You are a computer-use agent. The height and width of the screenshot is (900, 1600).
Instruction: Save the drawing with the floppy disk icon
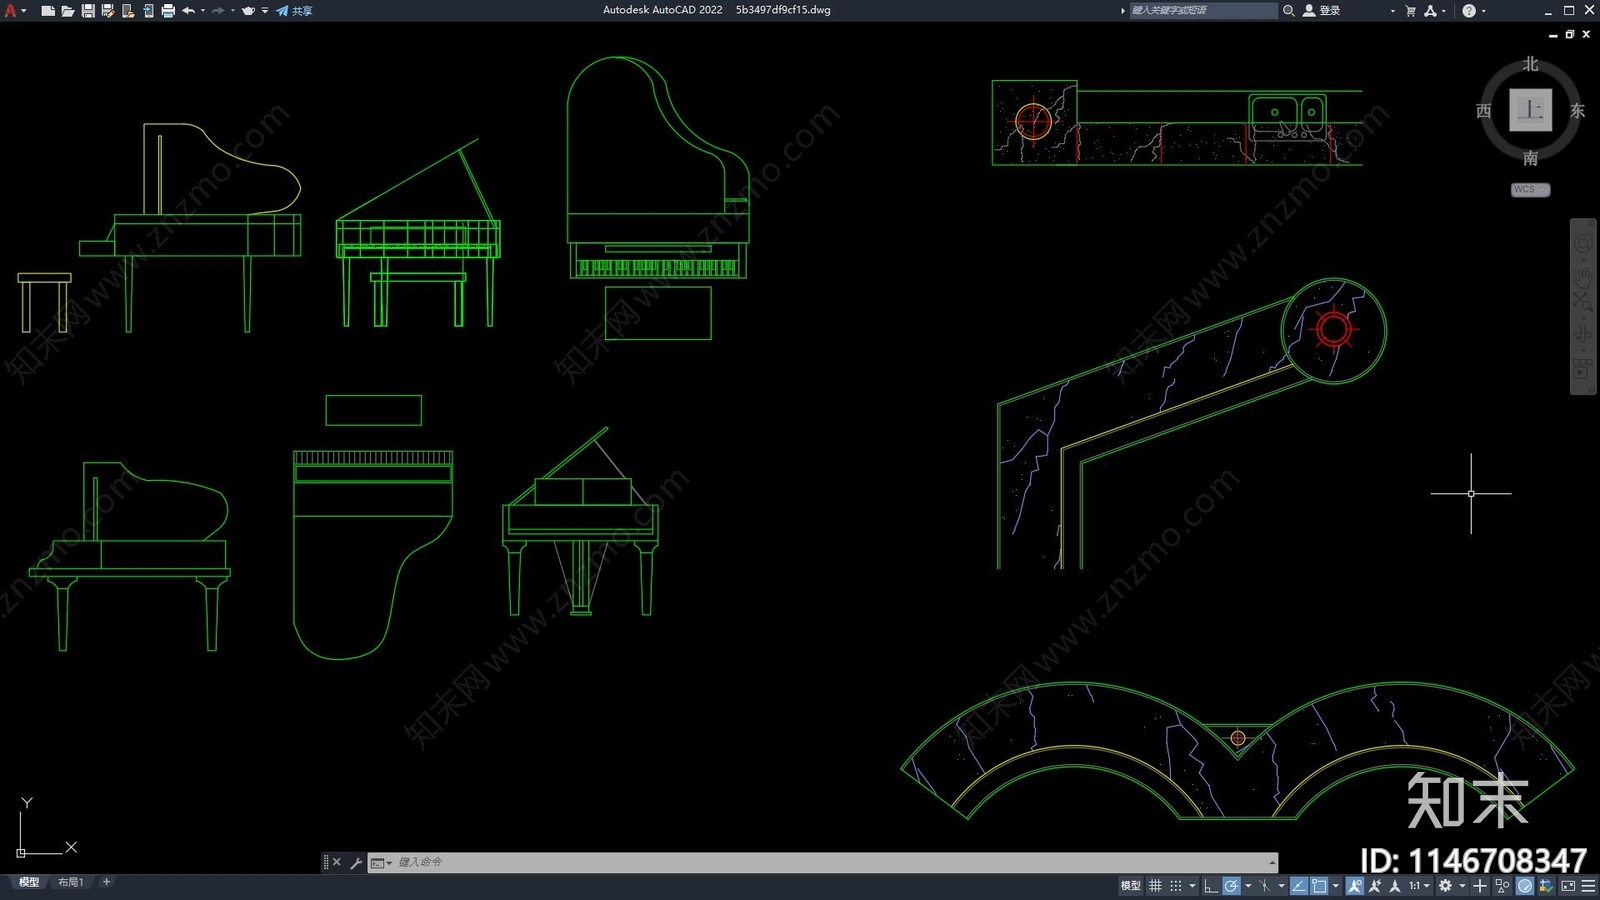coord(88,11)
